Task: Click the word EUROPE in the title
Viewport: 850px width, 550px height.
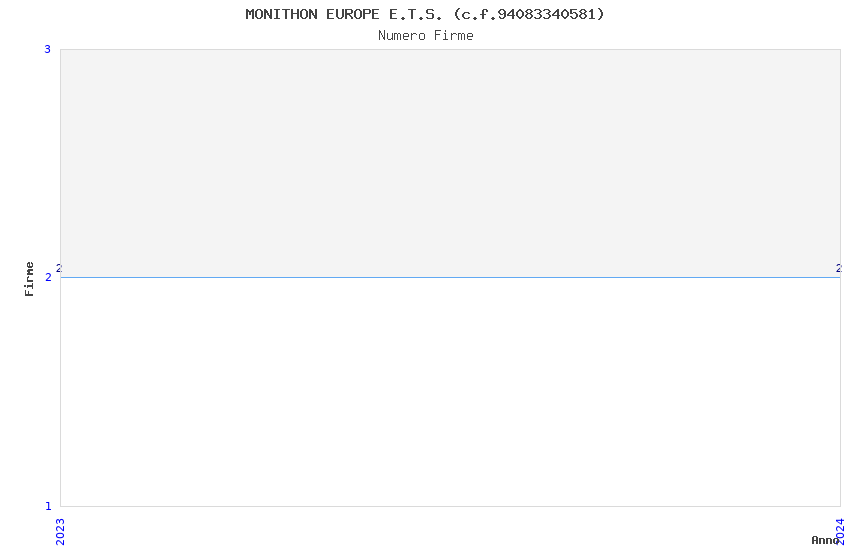Action: click(x=352, y=14)
